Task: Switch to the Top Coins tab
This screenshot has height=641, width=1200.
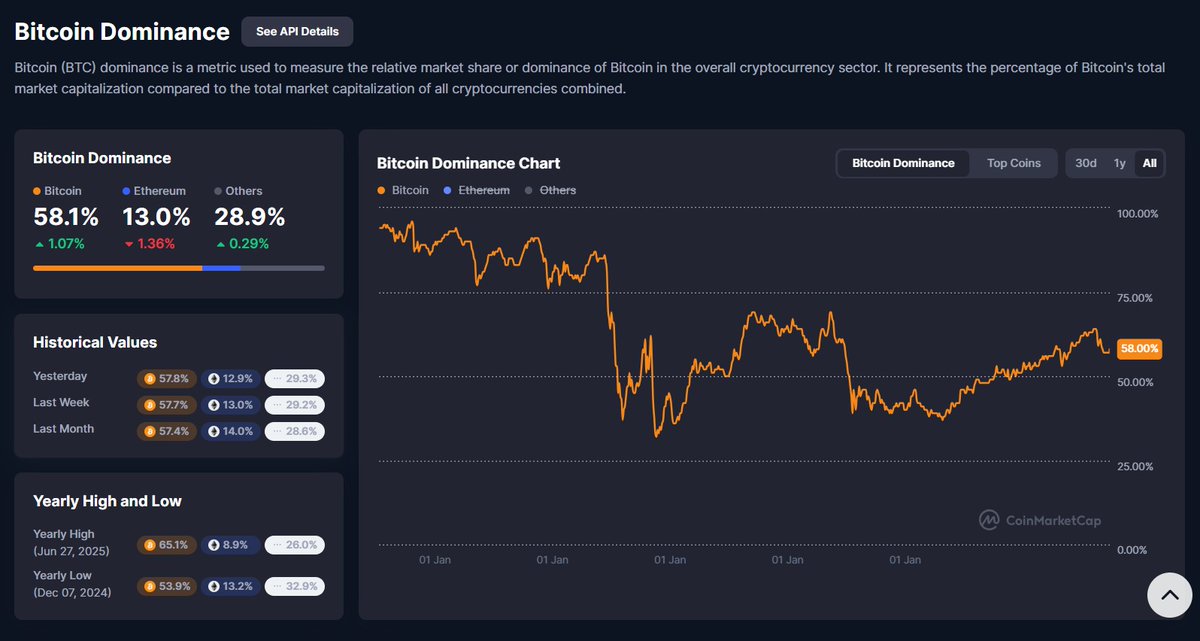Action: 1014,163
